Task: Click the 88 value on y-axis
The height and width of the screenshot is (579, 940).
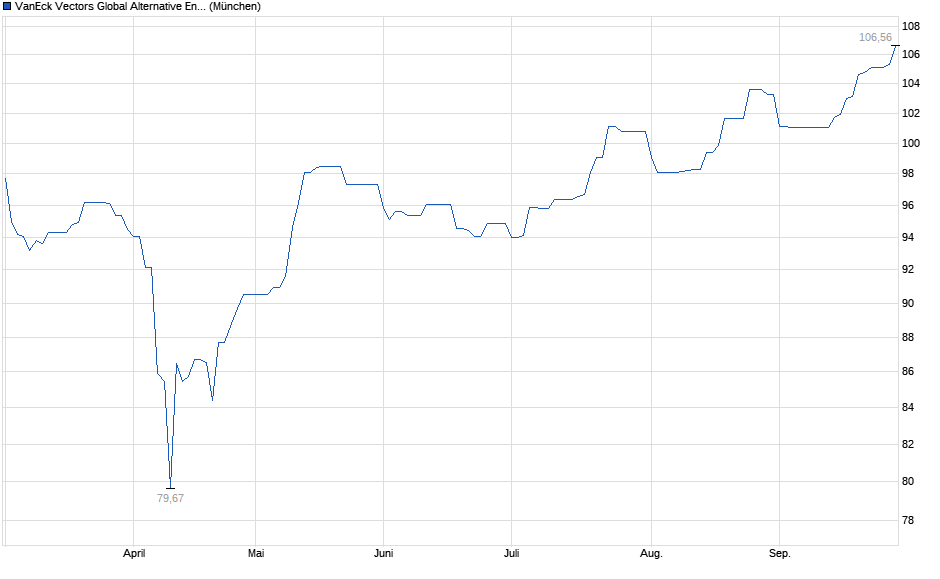Action: pos(908,337)
